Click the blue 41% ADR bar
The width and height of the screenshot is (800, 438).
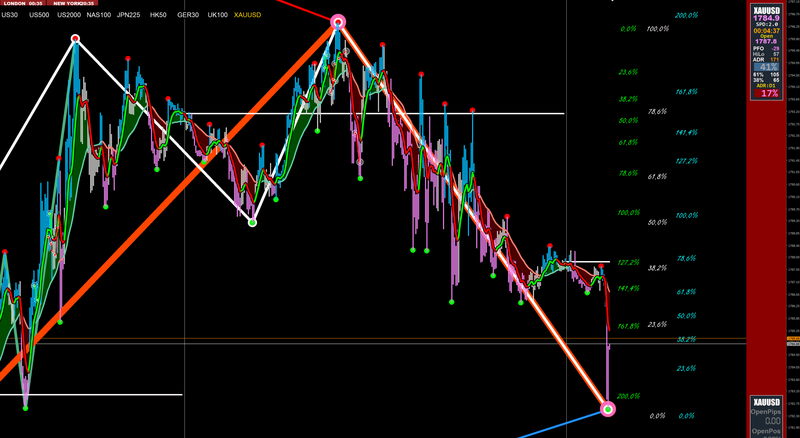coord(766,67)
